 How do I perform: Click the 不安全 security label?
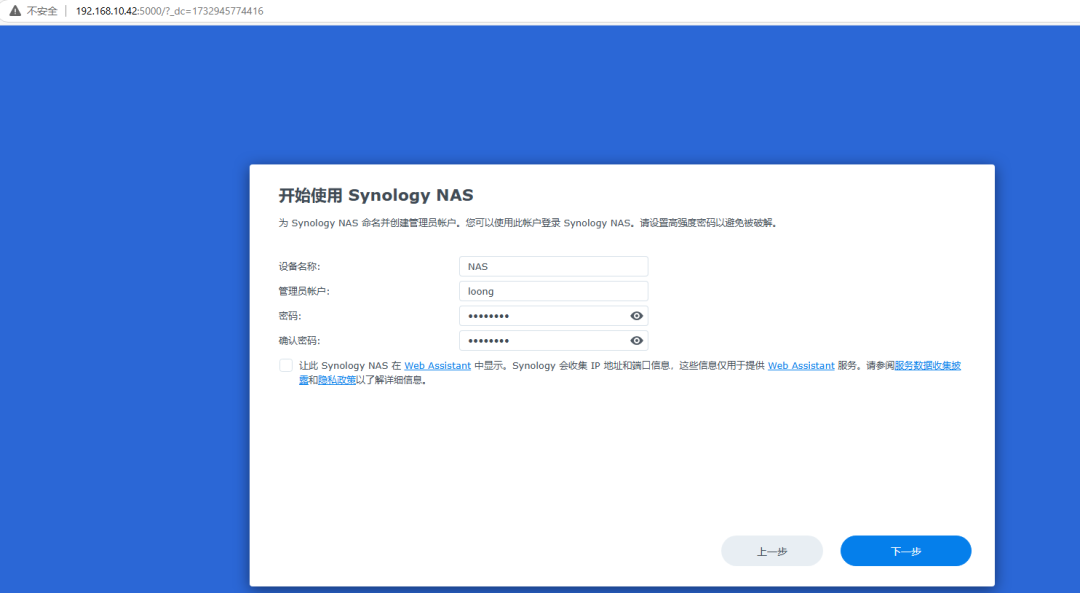pos(44,11)
